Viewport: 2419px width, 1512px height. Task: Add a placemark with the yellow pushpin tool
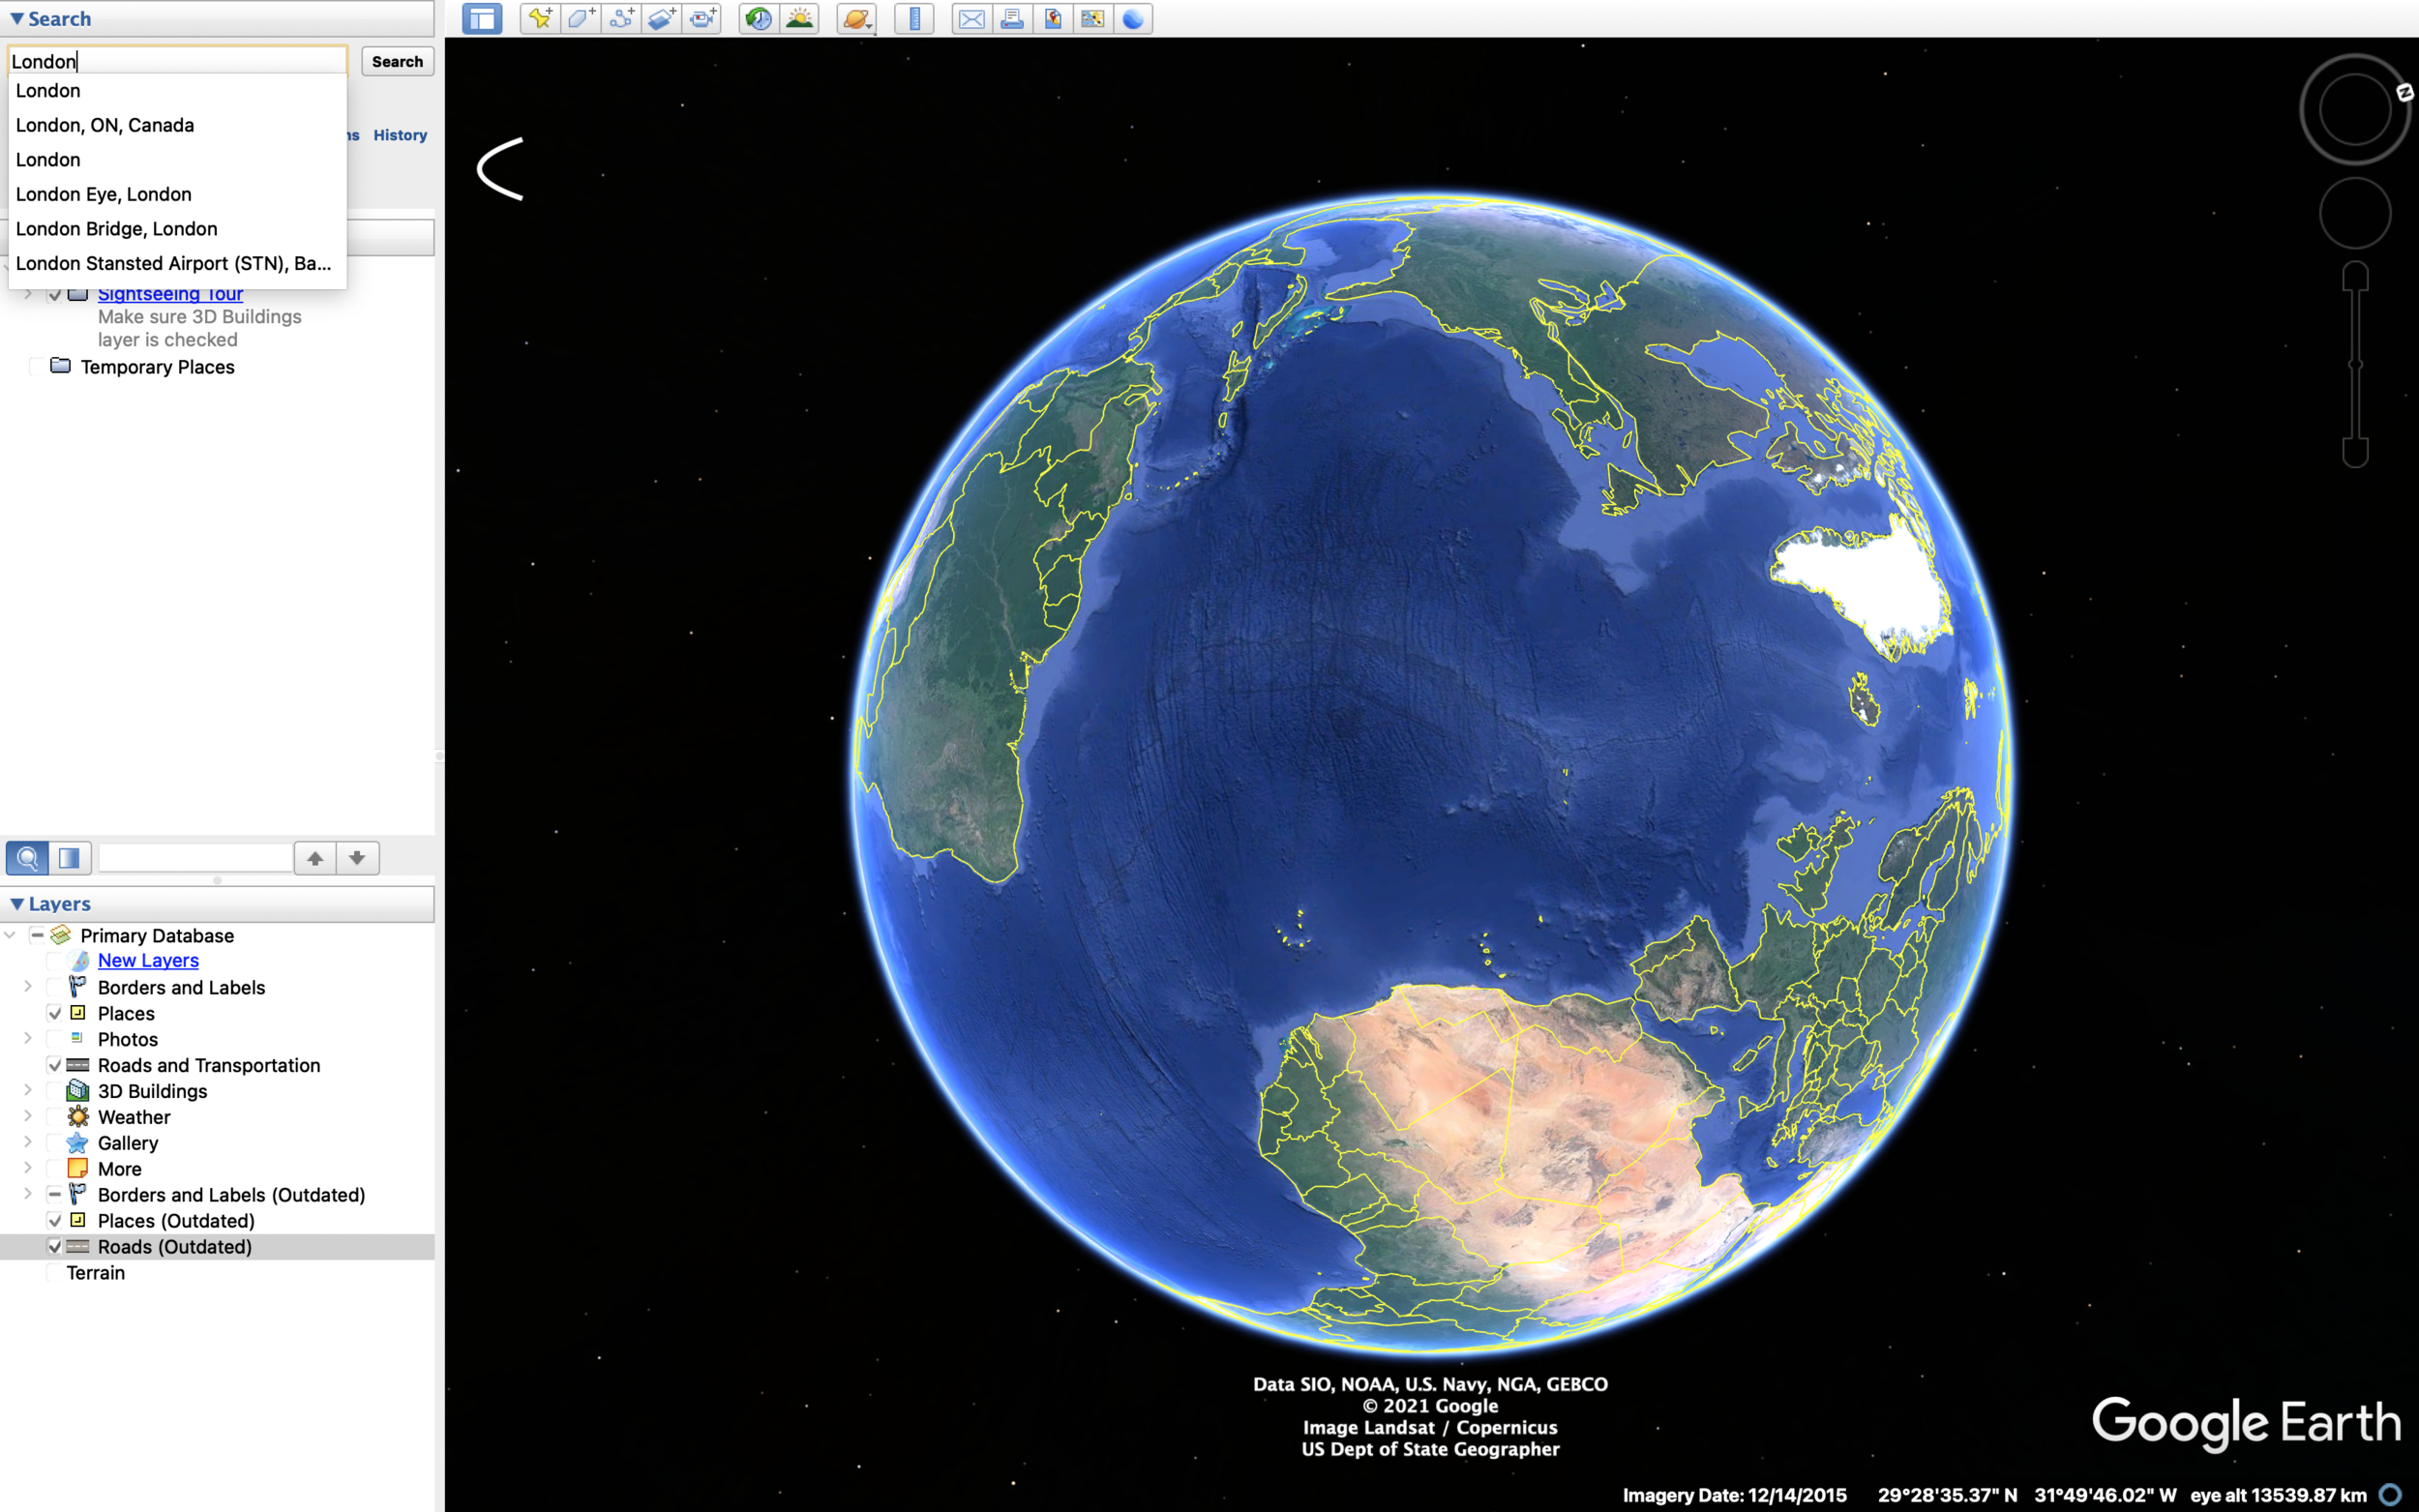tap(540, 19)
